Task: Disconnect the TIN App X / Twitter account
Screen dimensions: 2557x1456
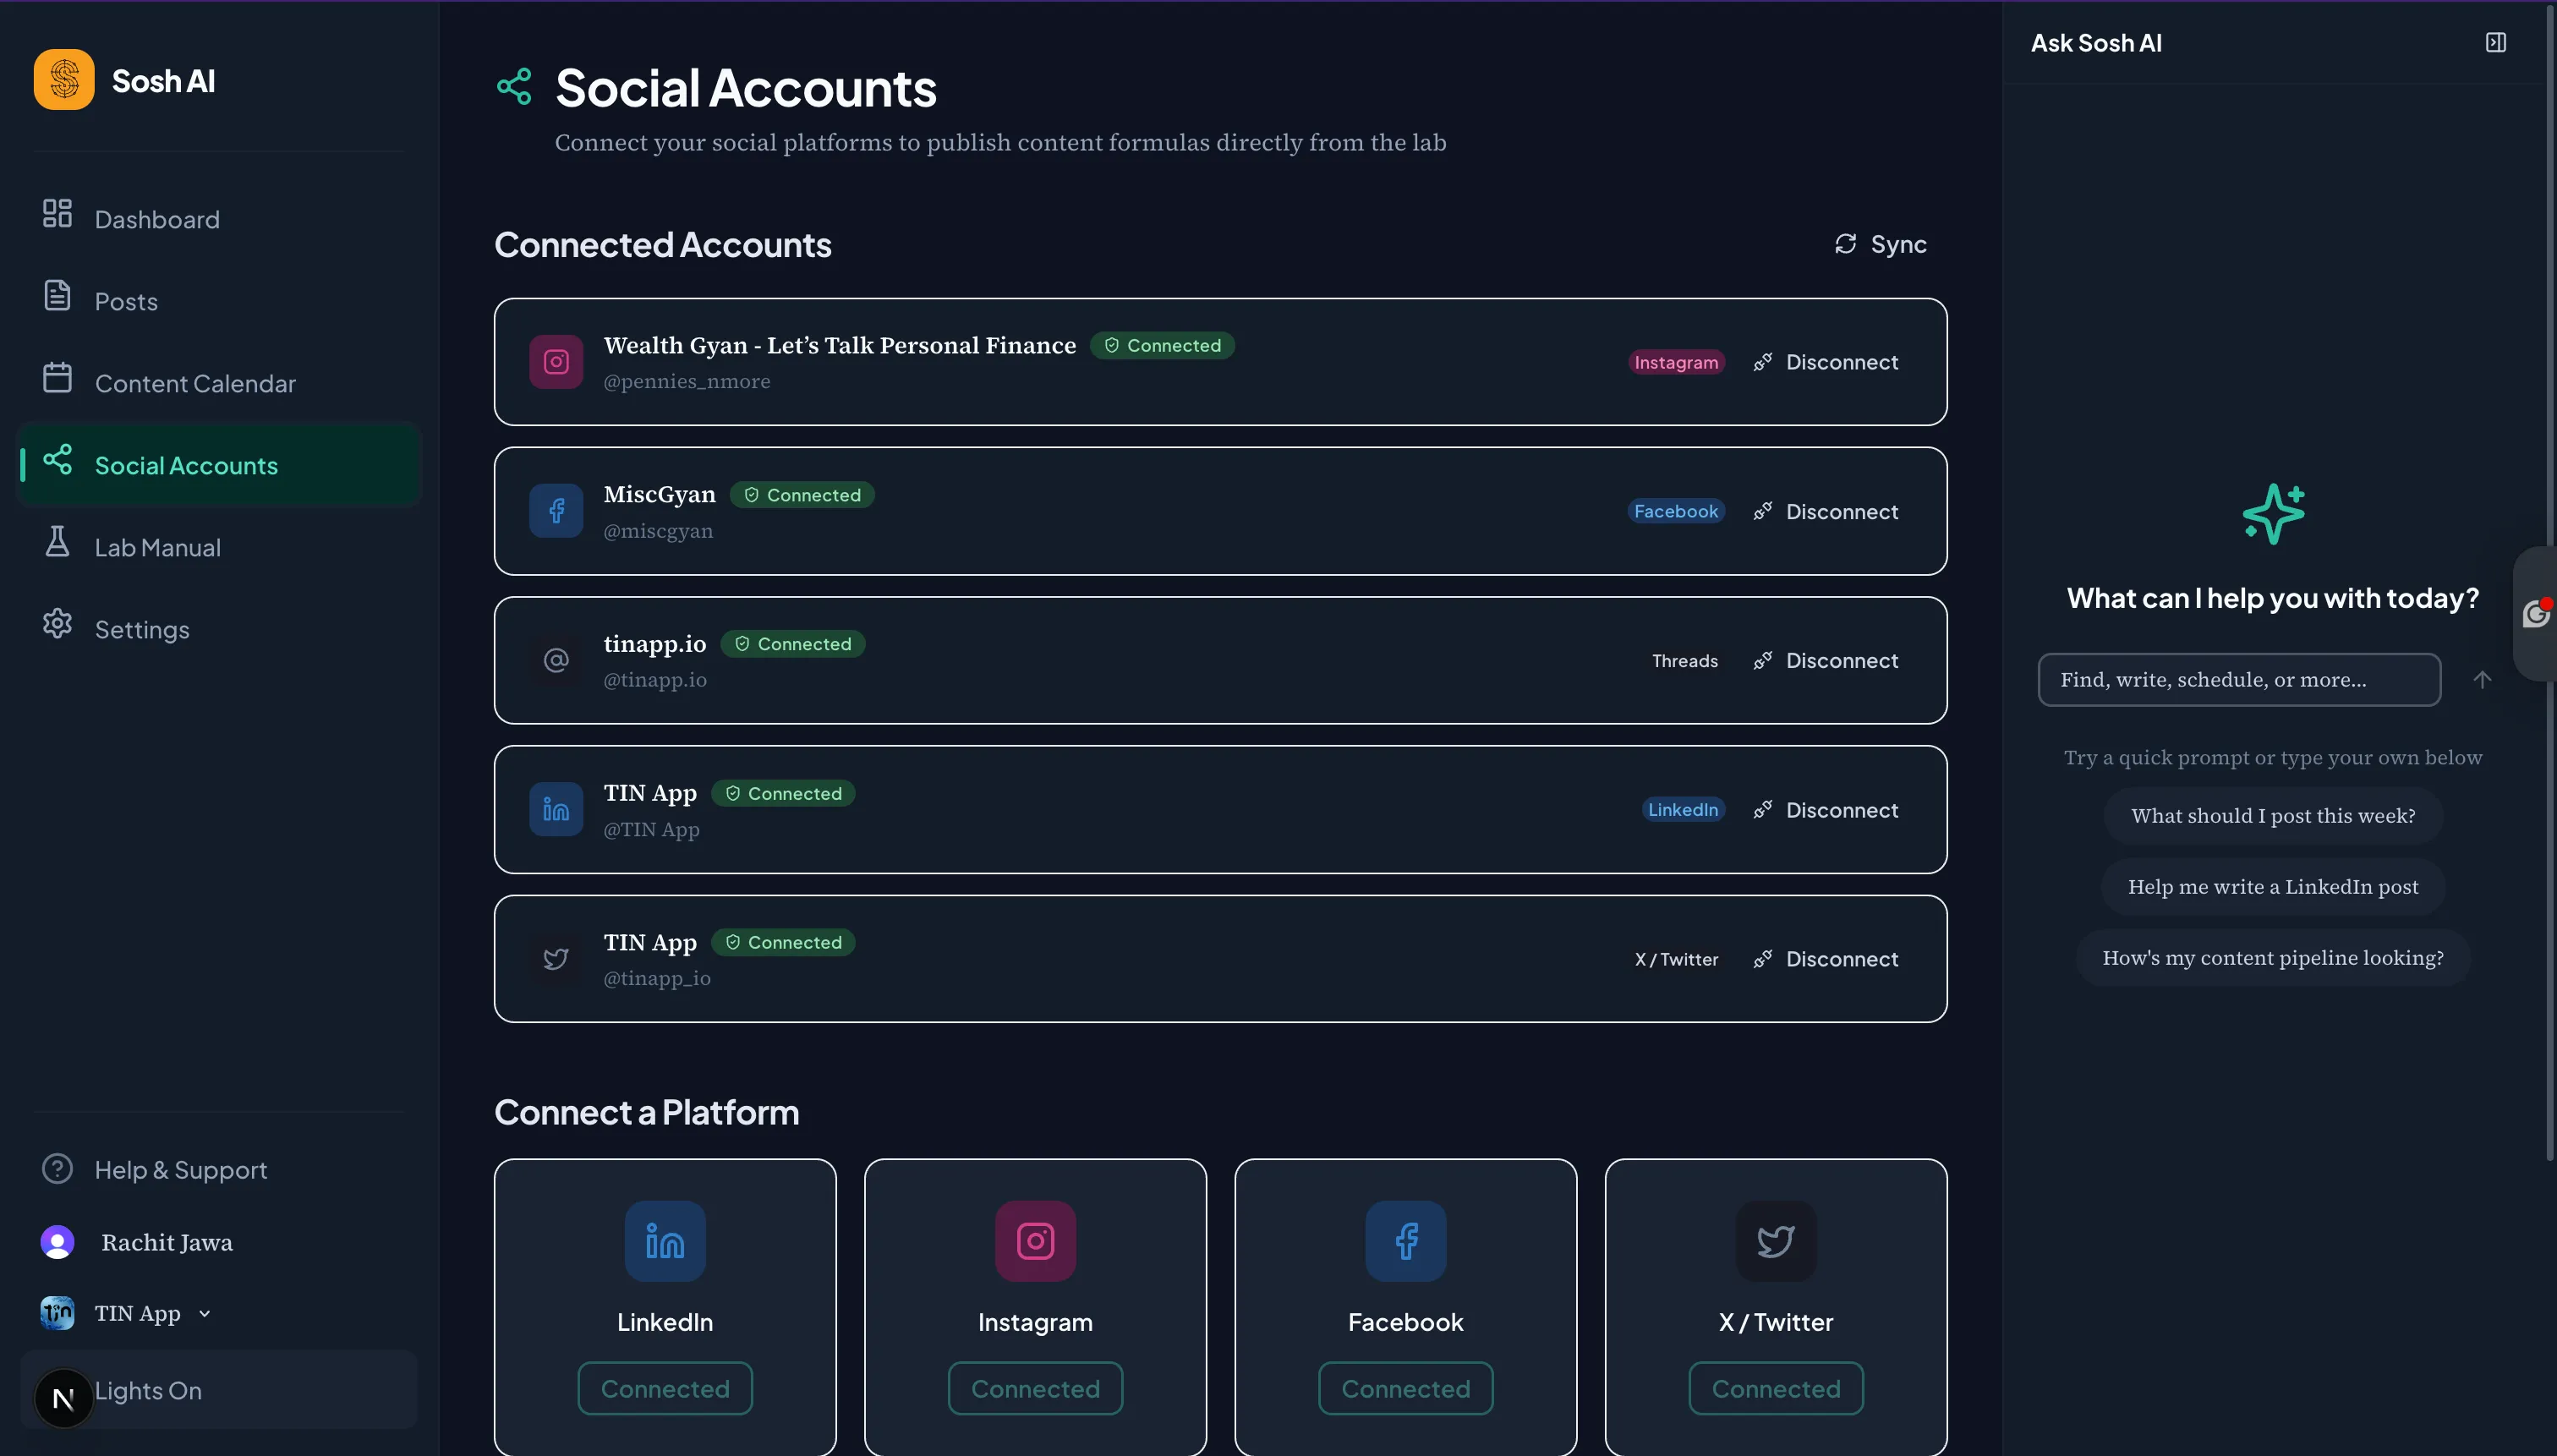Action: (1826, 959)
